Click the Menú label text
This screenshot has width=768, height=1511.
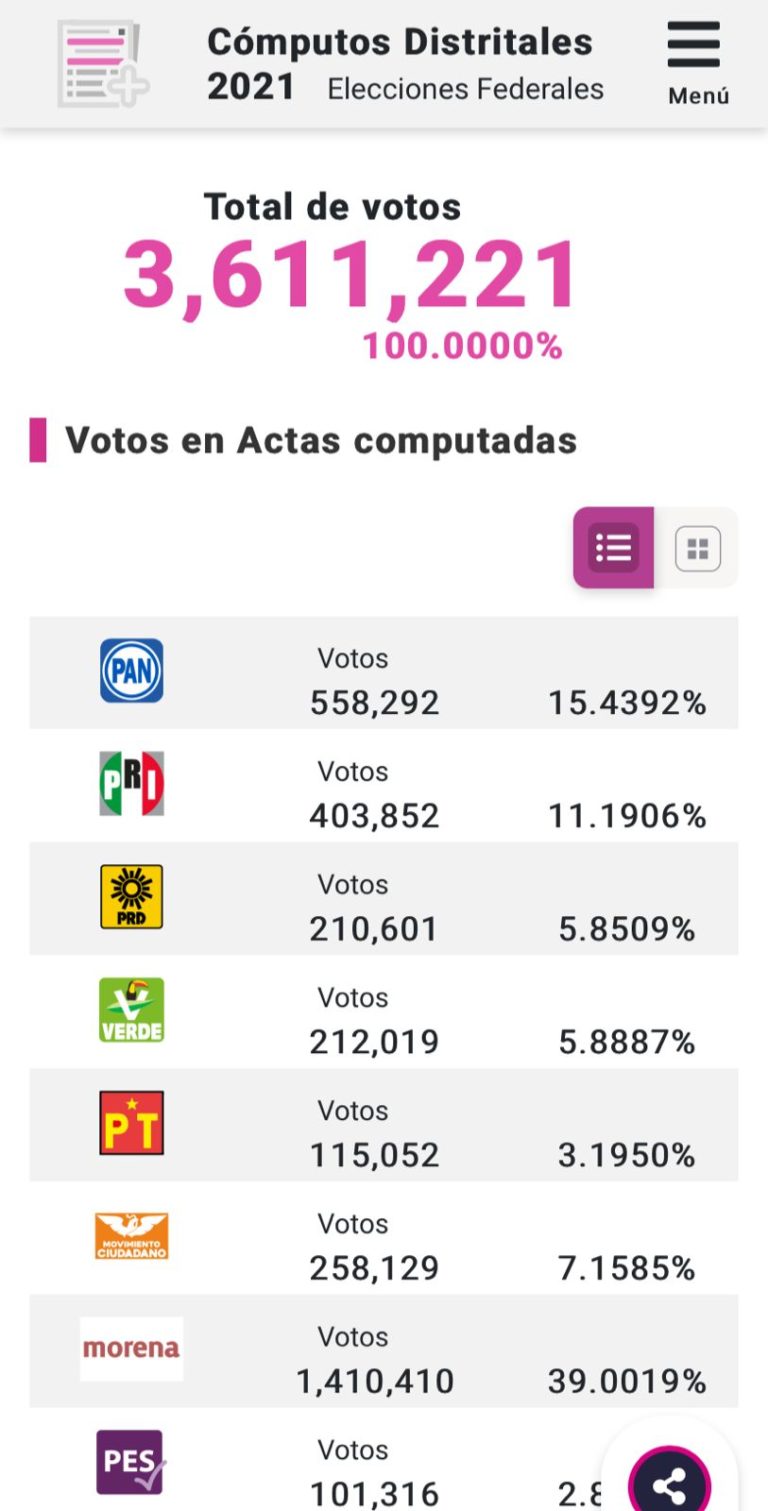(699, 96)
